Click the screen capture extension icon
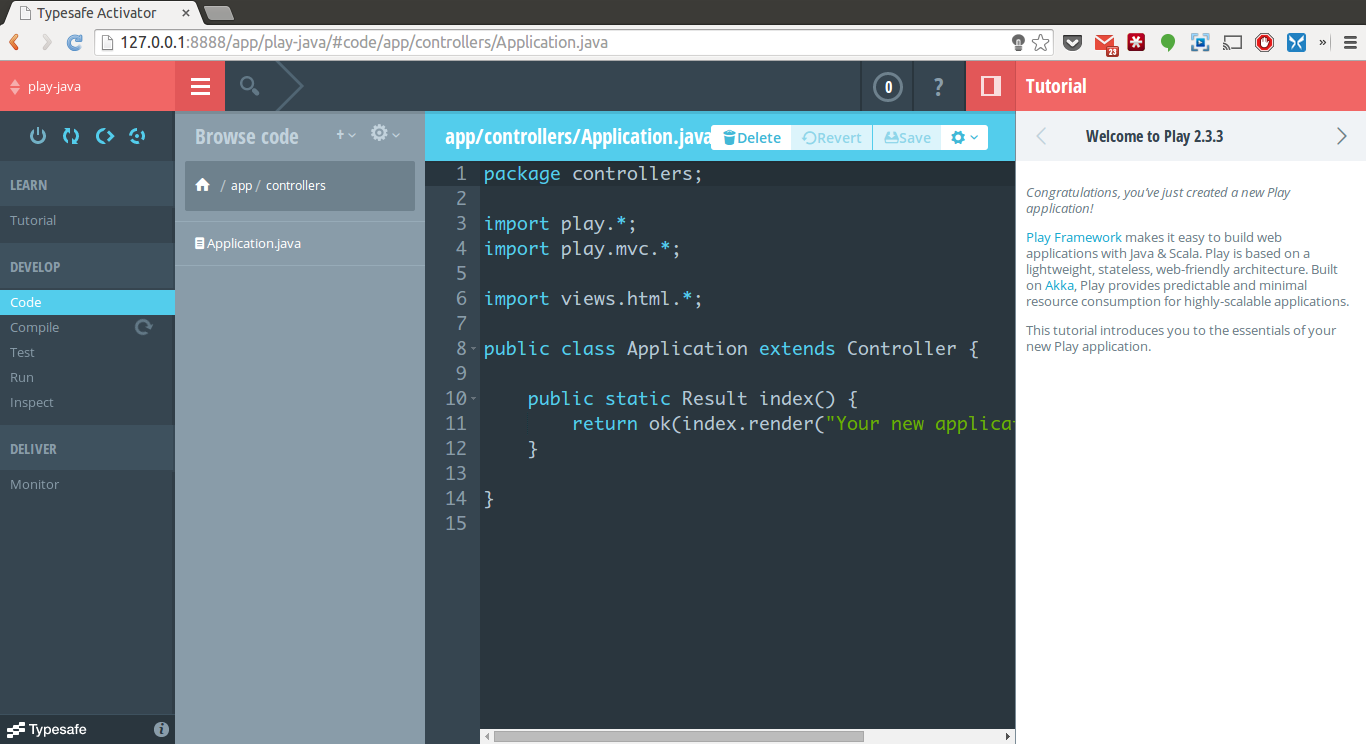Image resolution: width=1366 pixels, height=744 pixels. pyautogui.click(x=1200, y=42)
